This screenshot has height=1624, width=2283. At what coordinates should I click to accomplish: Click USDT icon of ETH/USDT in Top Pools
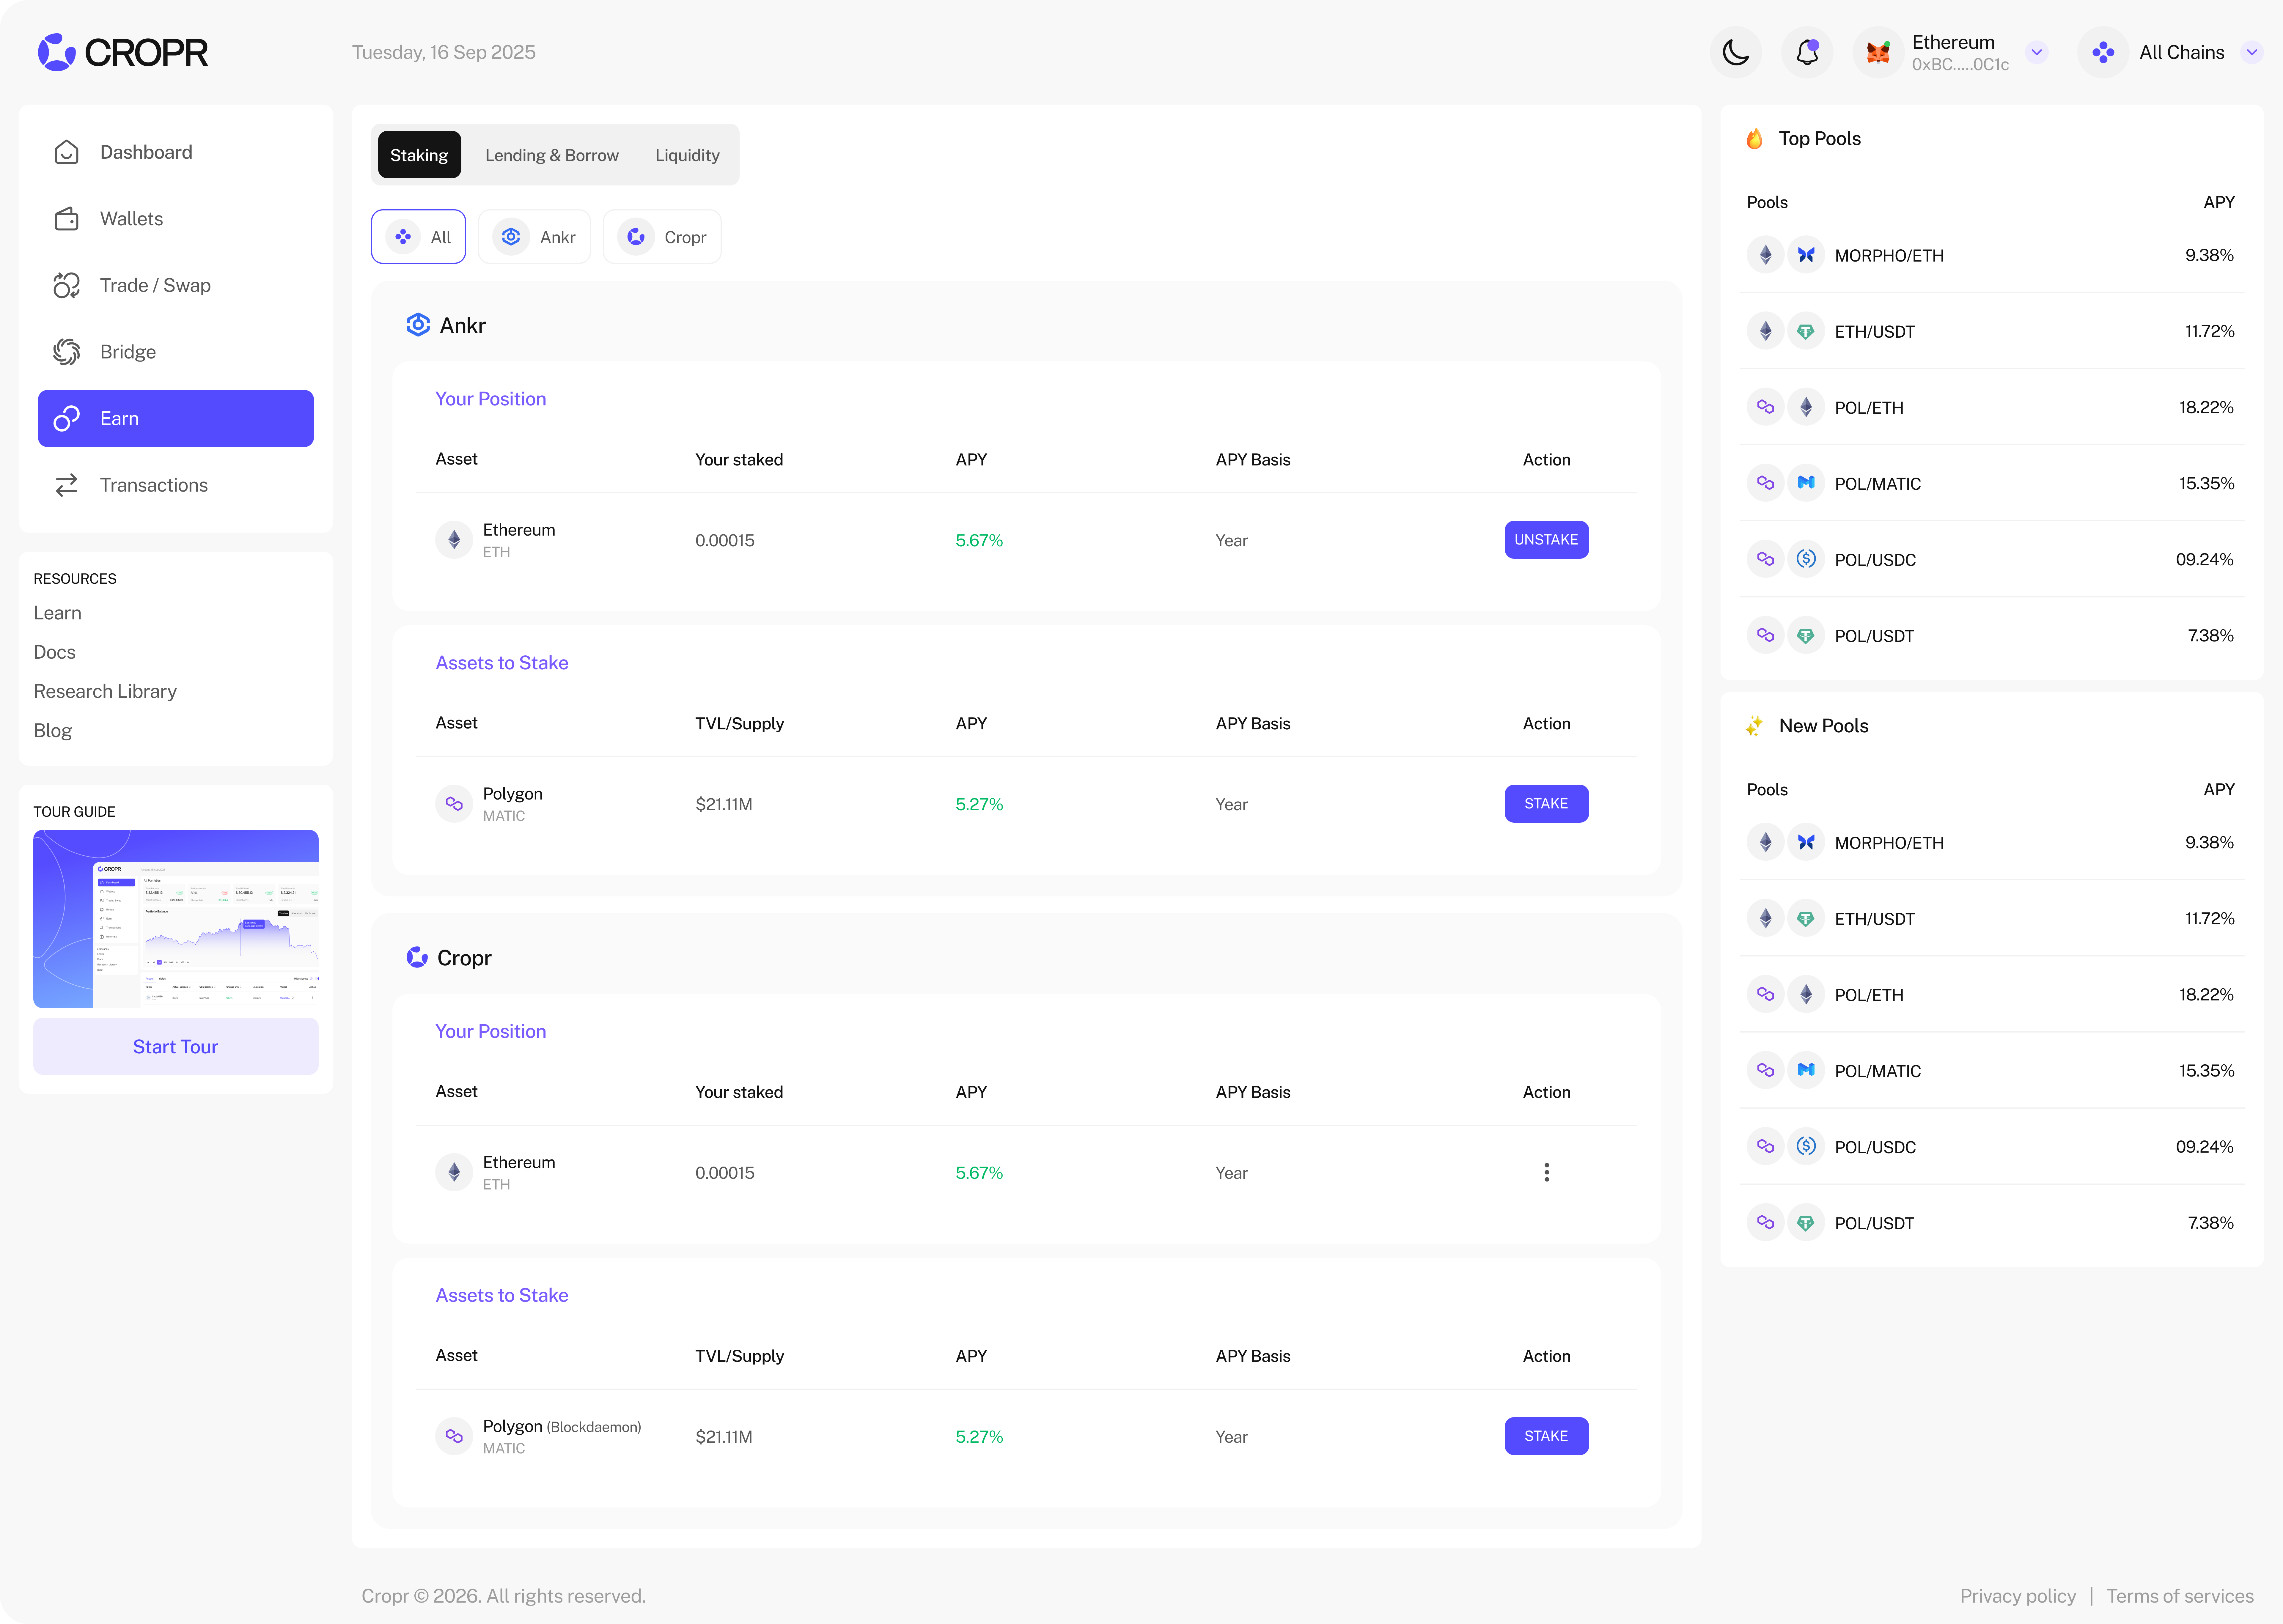point(1806,331)
